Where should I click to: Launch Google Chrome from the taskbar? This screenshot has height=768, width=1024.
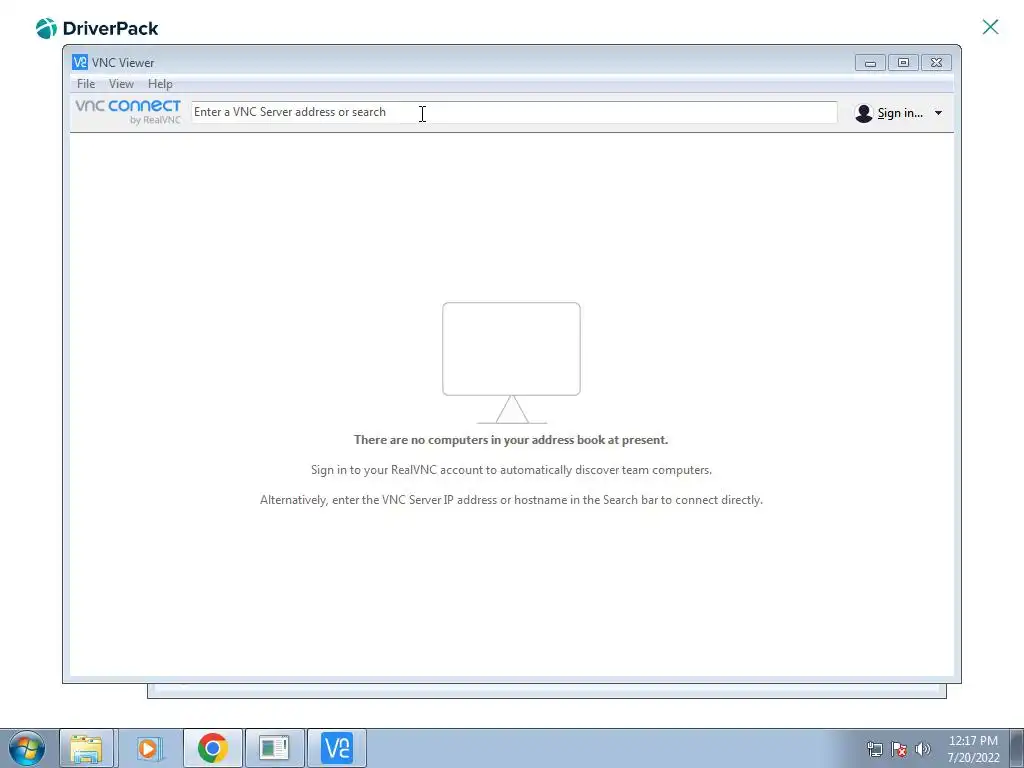click(212, 748)
